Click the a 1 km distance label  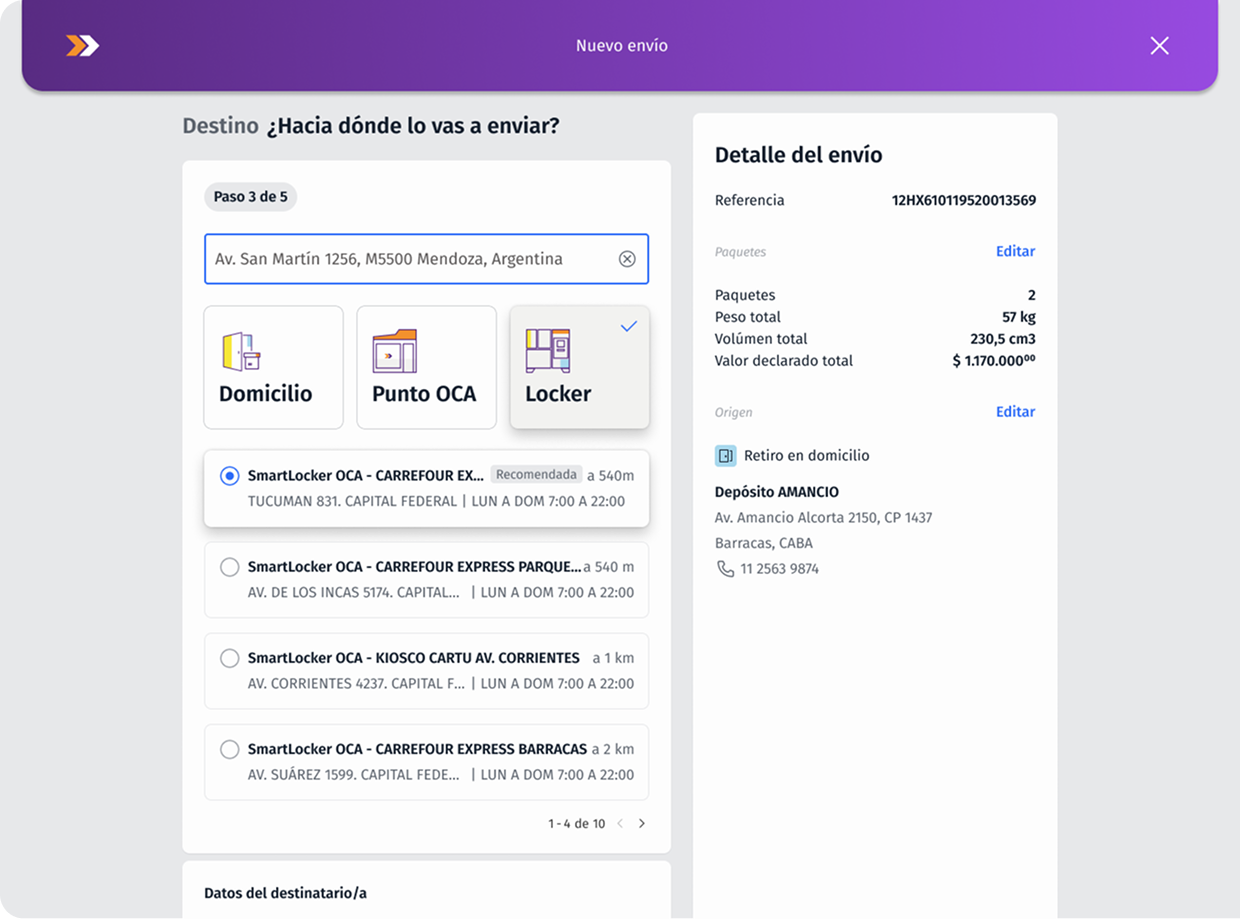point(613,658)
